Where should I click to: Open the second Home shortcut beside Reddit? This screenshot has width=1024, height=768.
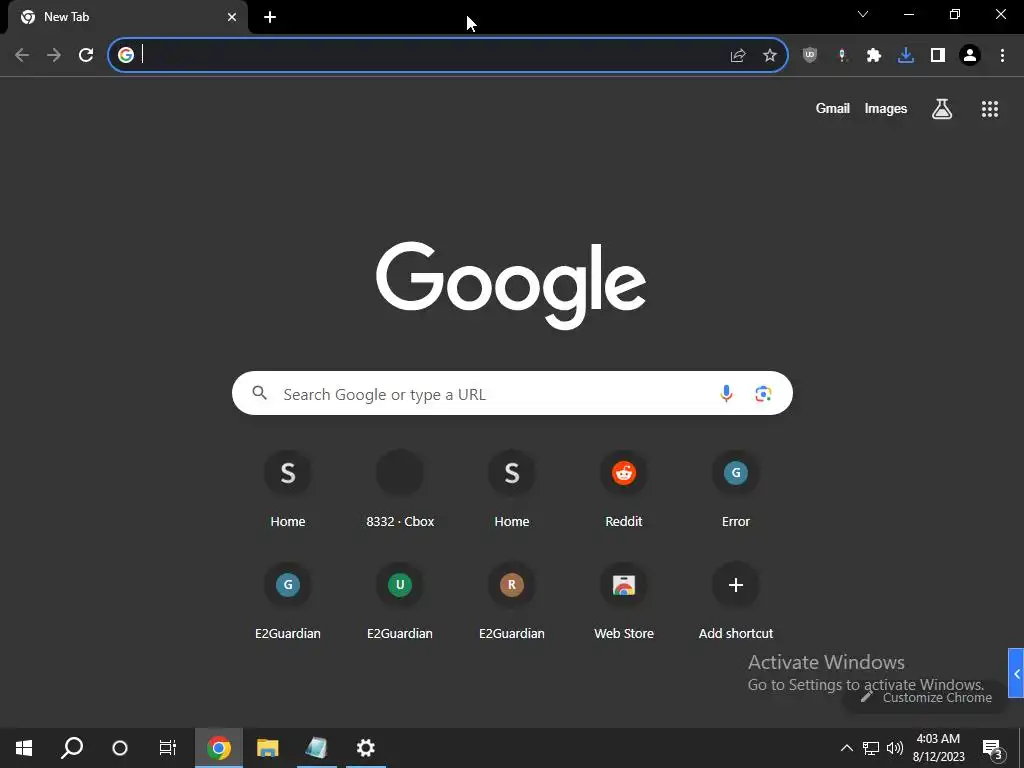tap(512, 488)
